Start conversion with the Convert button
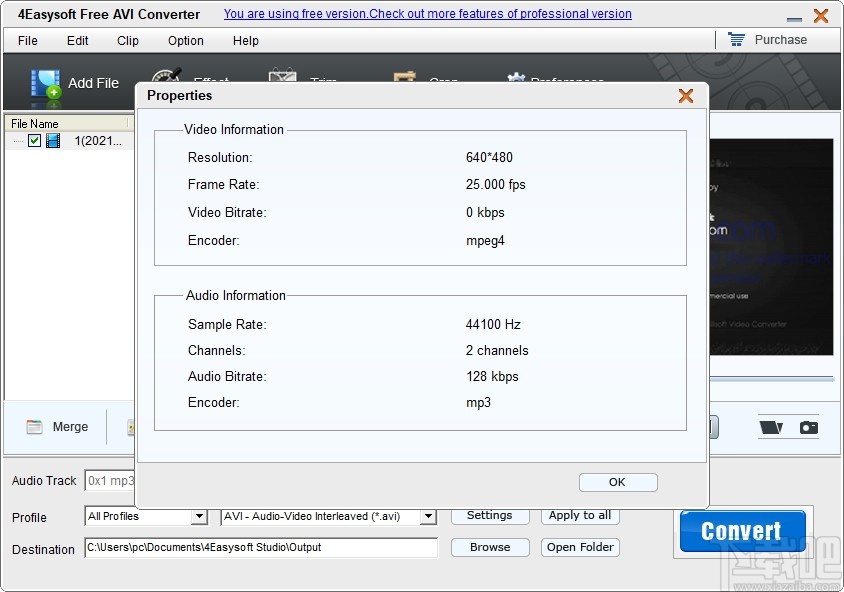Screen dimensions: 844x592 click(x=741, y=530)
